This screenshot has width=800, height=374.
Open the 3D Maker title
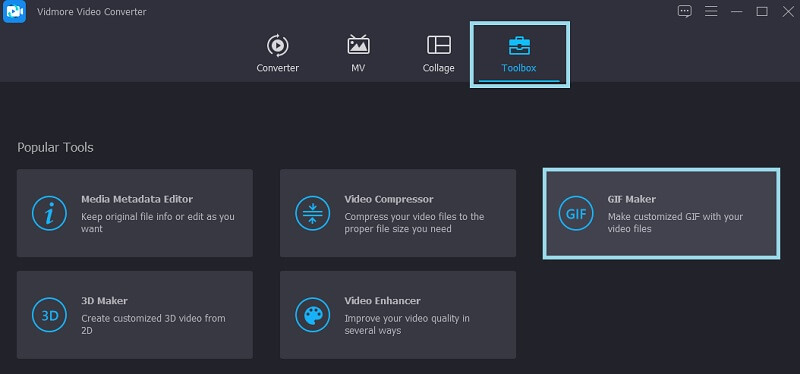[x=104, y=301]
